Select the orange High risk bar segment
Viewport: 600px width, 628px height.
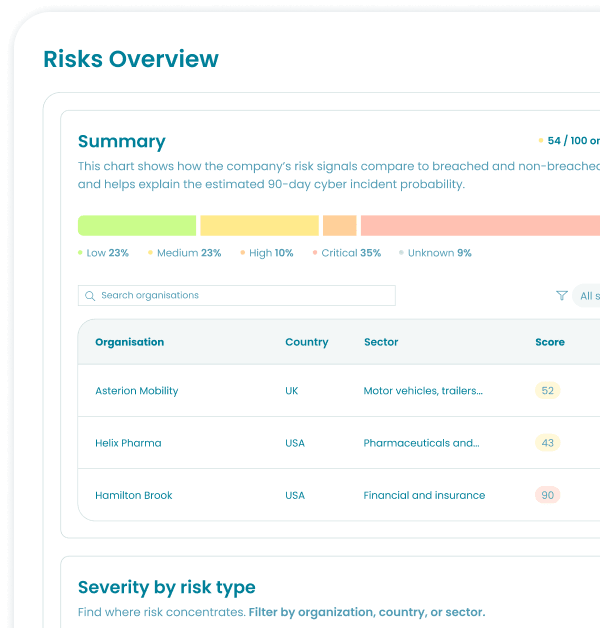coord(340,225)
